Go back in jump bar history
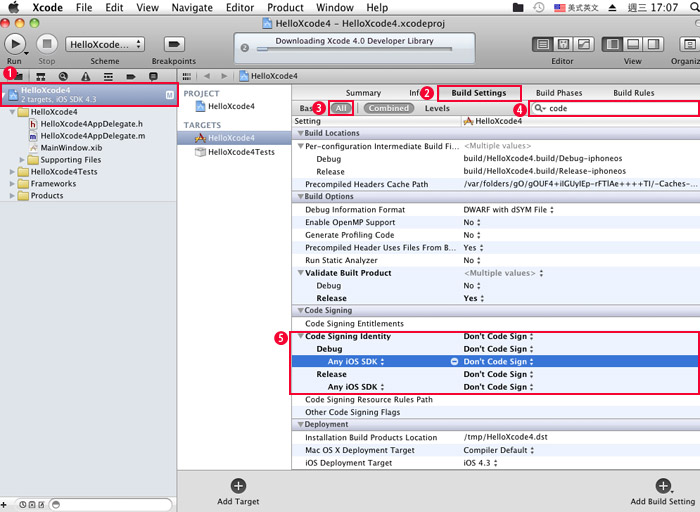Screen dimensions: 700x512 207,76
